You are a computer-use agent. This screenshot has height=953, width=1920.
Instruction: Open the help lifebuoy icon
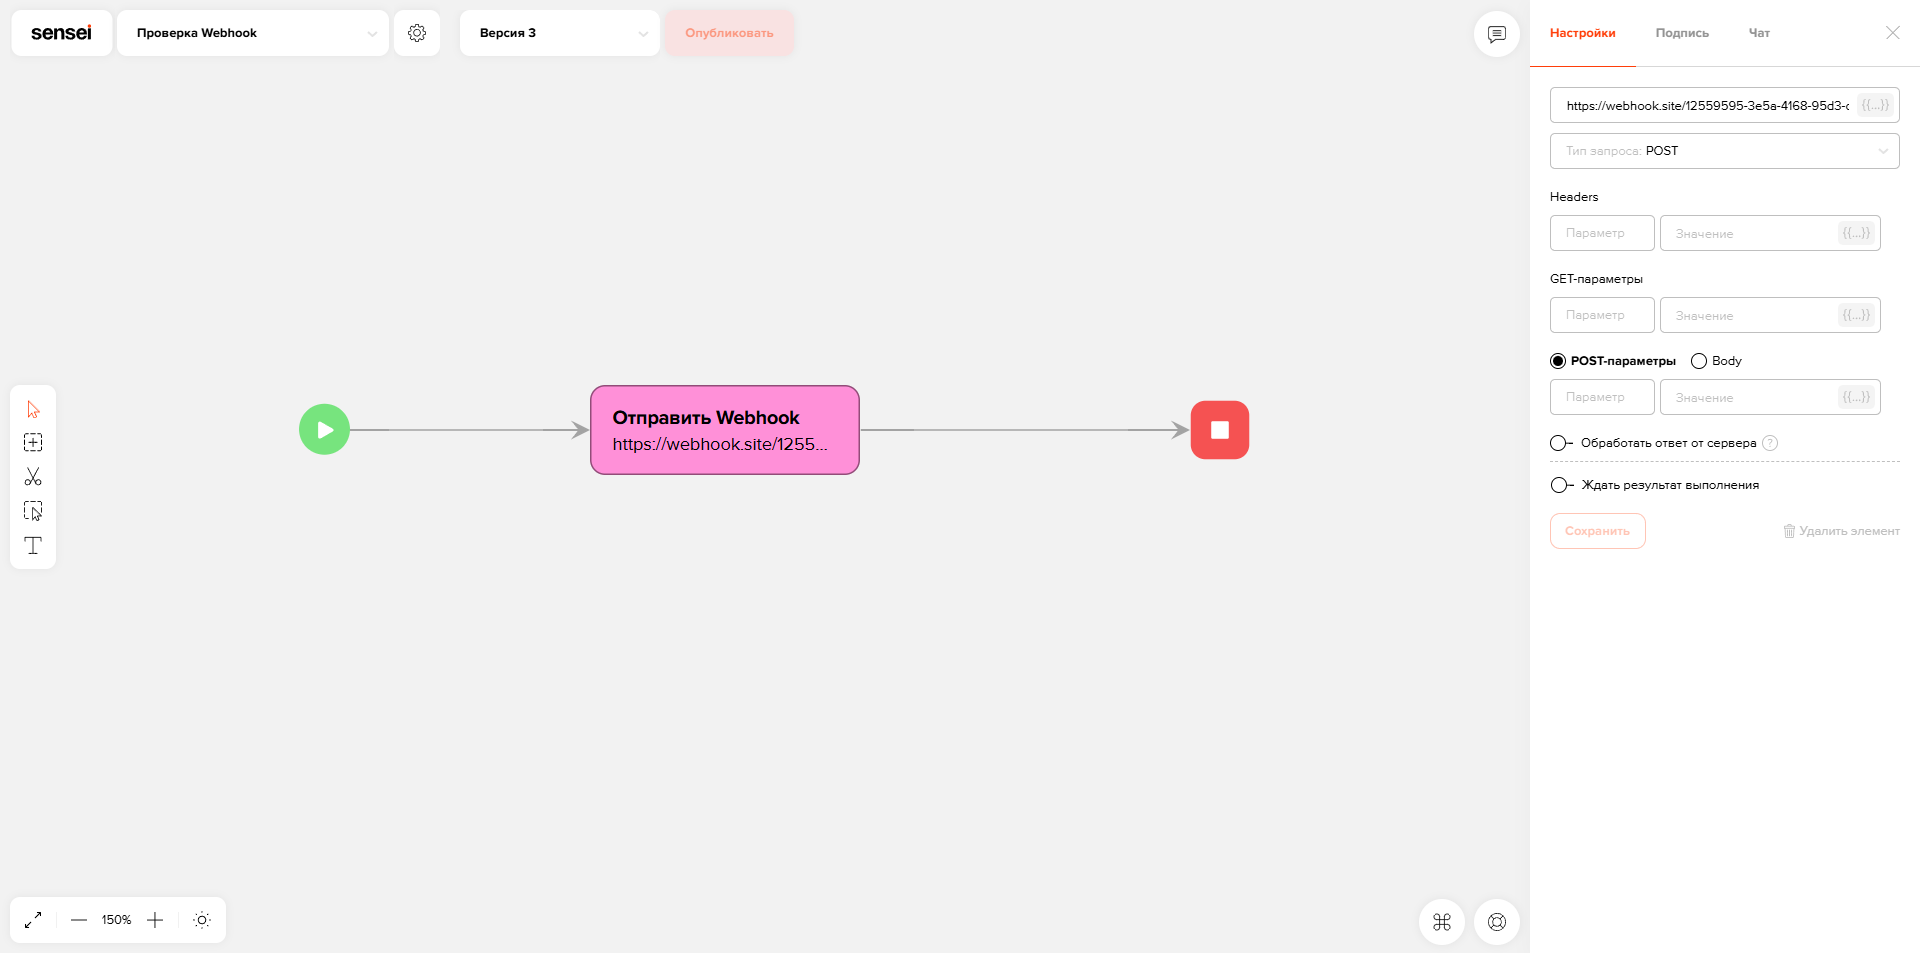tap(1497, 922)
